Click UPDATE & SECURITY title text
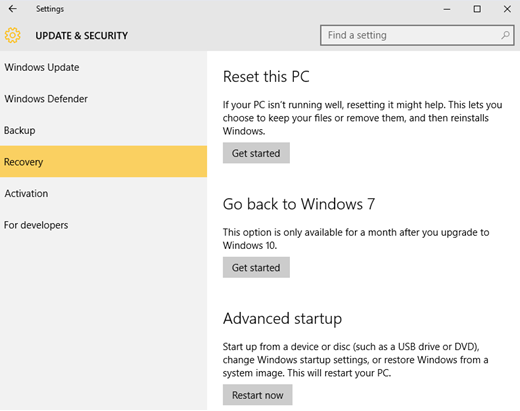520x411 pixels. tap(82, 36)
